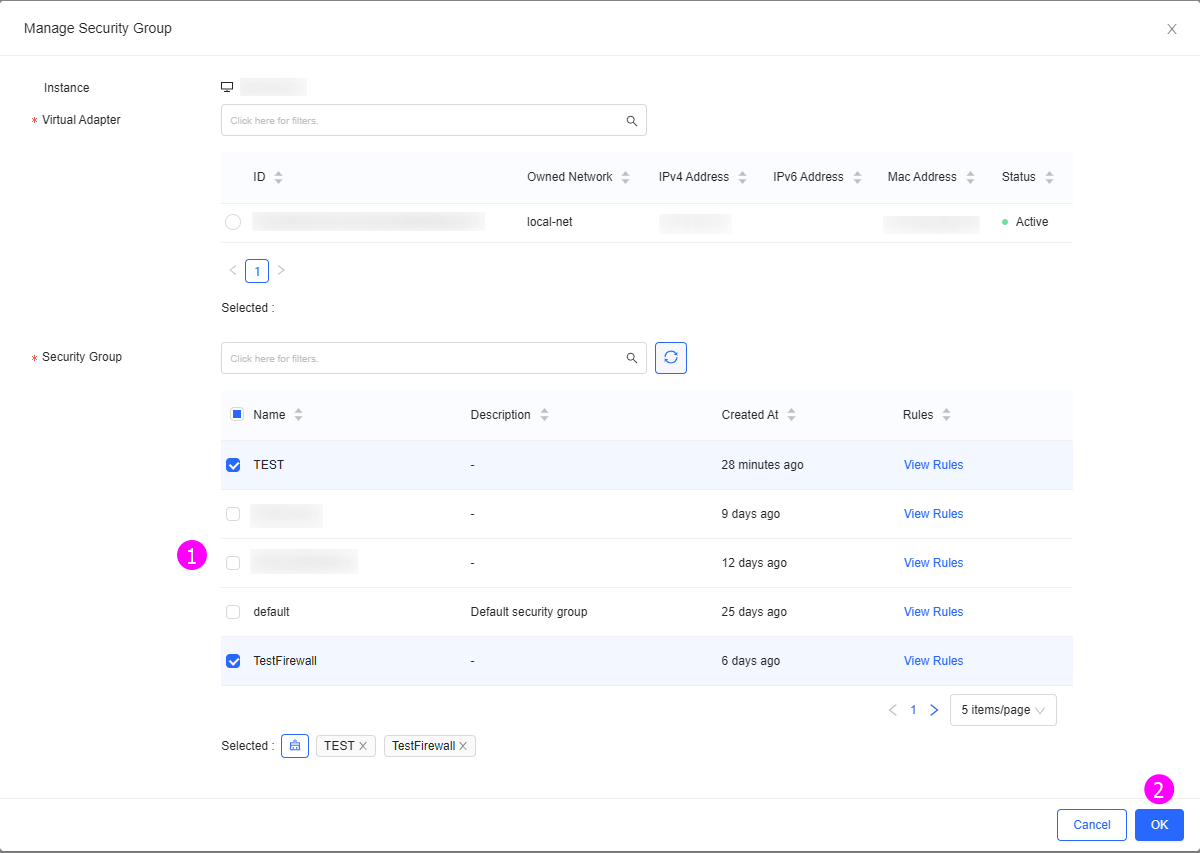Go to next adapter page
The height and width of the screenshot is (853, 1200).
[281, 271]
